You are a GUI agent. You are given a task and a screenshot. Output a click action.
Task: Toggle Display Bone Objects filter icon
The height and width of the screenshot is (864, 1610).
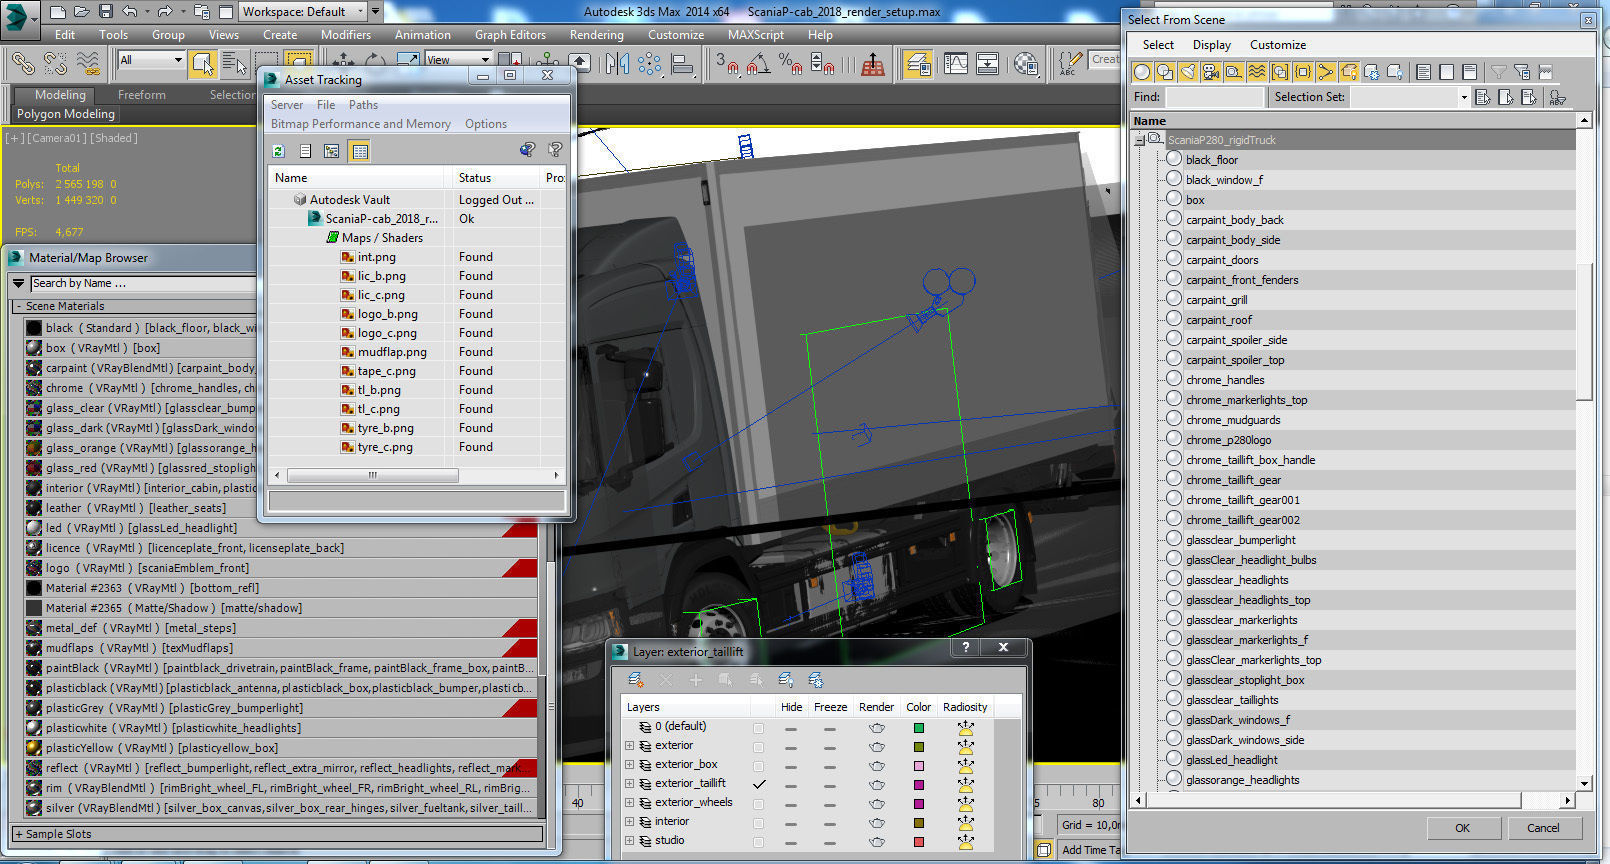[1326, 72]
